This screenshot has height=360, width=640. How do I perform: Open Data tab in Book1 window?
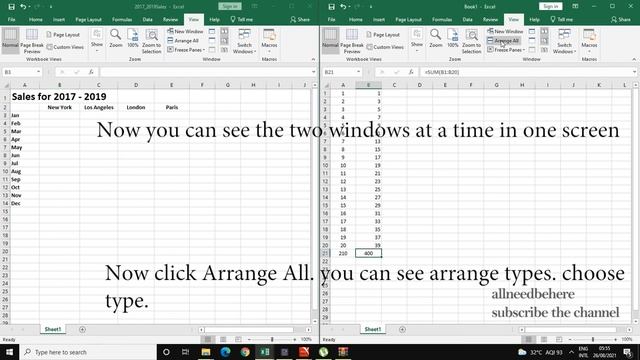coord(467,19)
